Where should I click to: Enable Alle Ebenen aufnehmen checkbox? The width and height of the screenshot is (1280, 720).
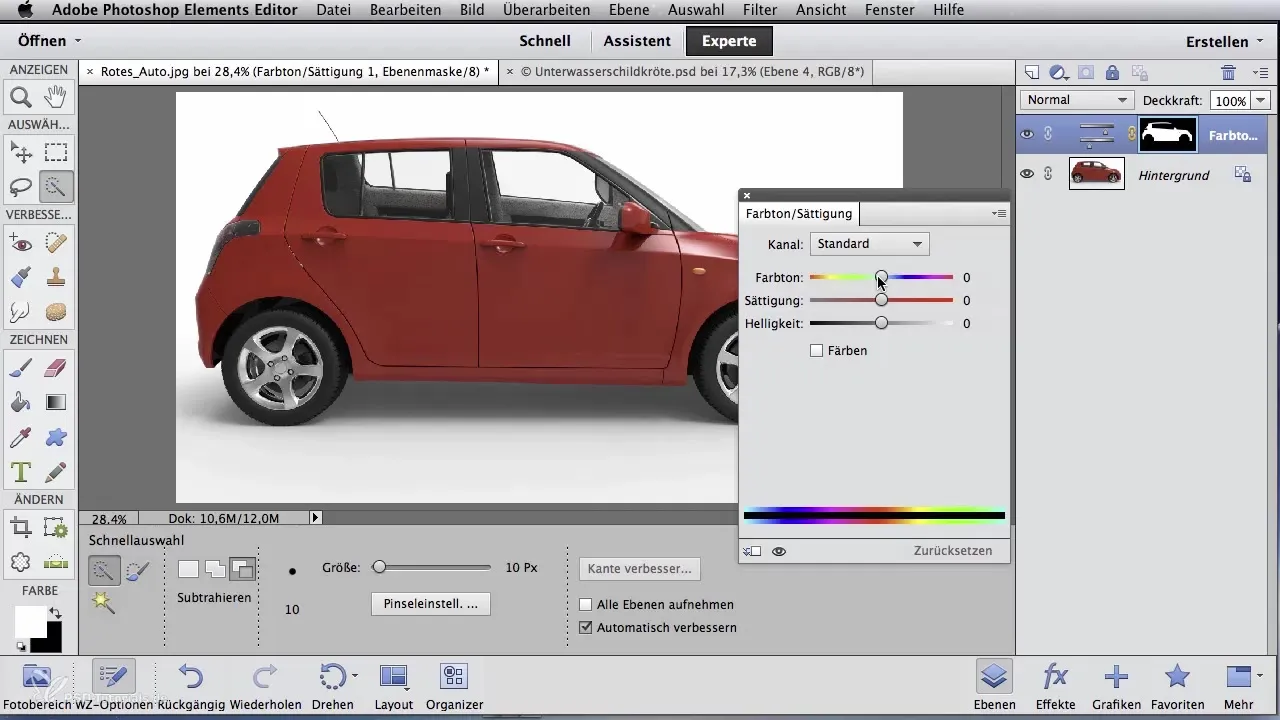tap(586, 605)
